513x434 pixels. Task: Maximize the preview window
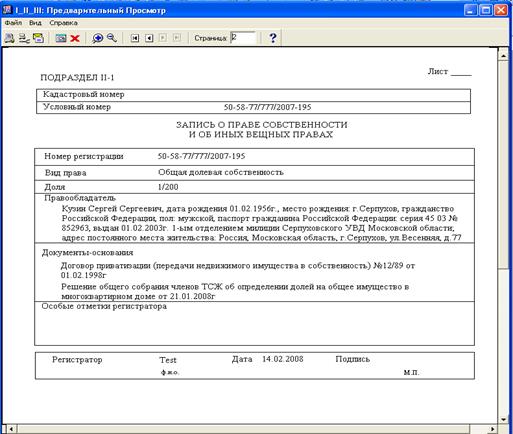pos(486,10)
